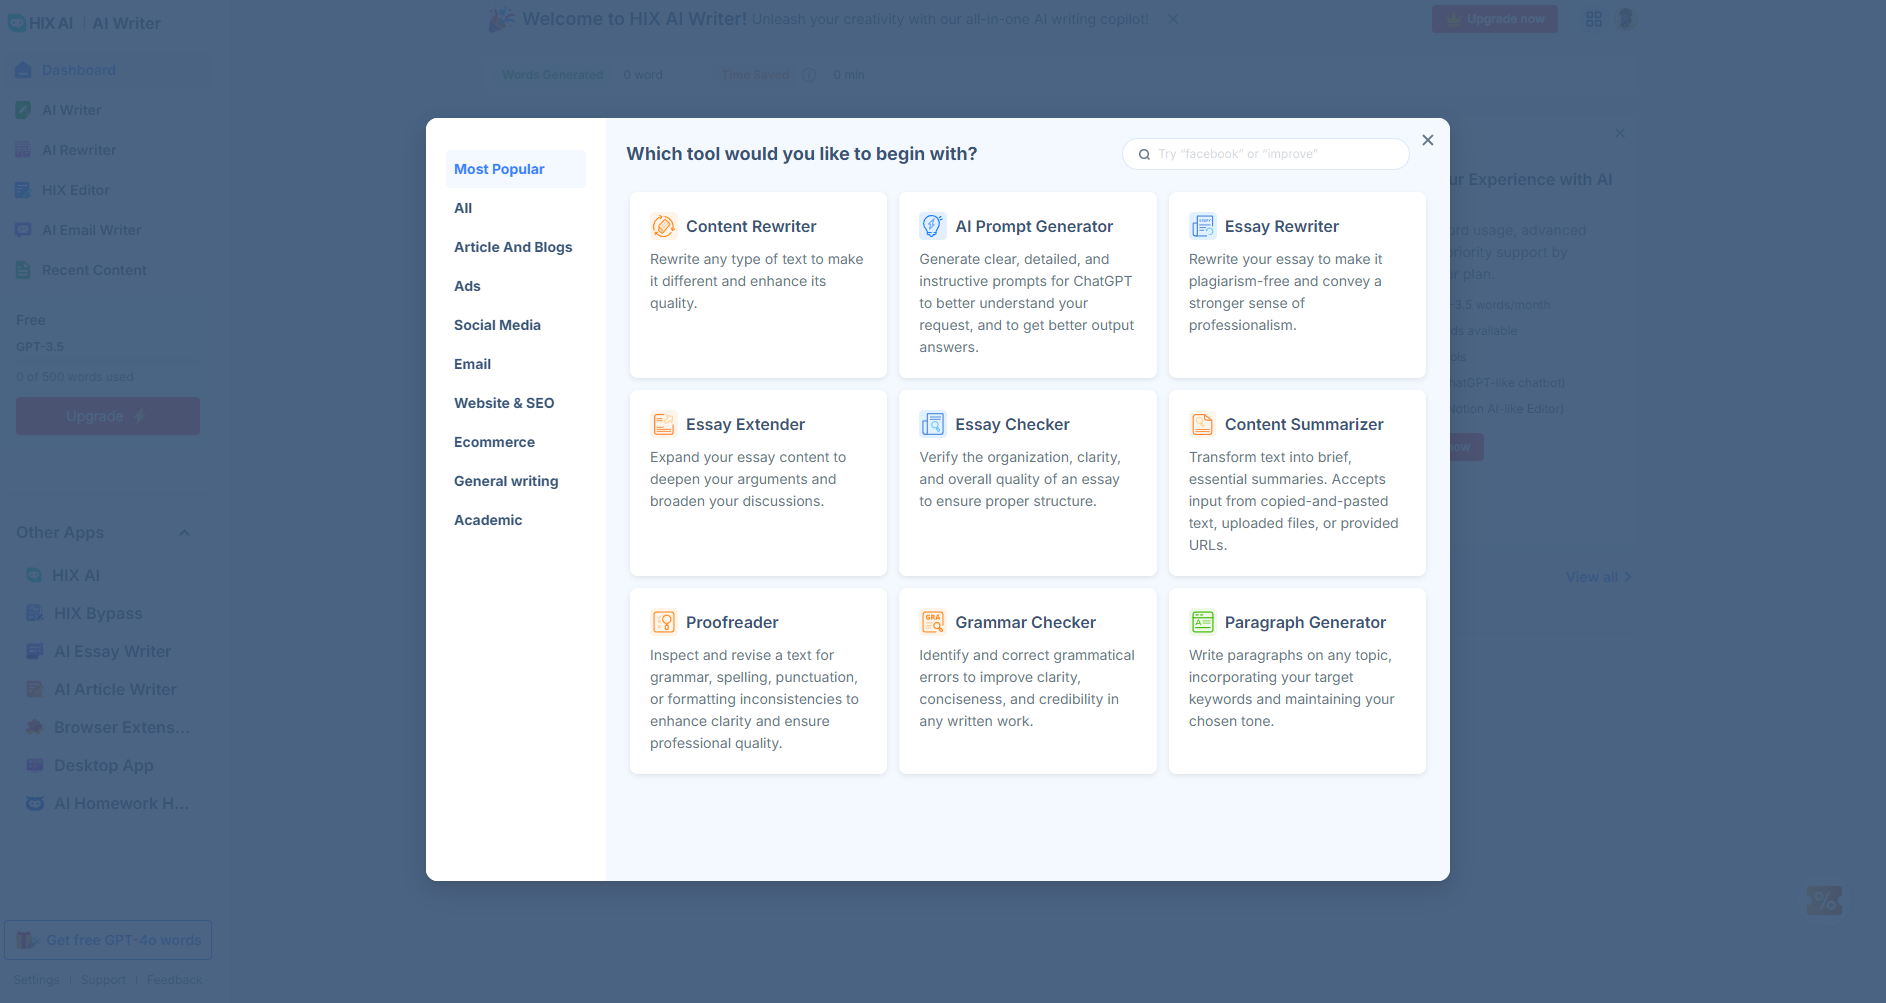Click the Browser Extension app icon

click(35, 727)
